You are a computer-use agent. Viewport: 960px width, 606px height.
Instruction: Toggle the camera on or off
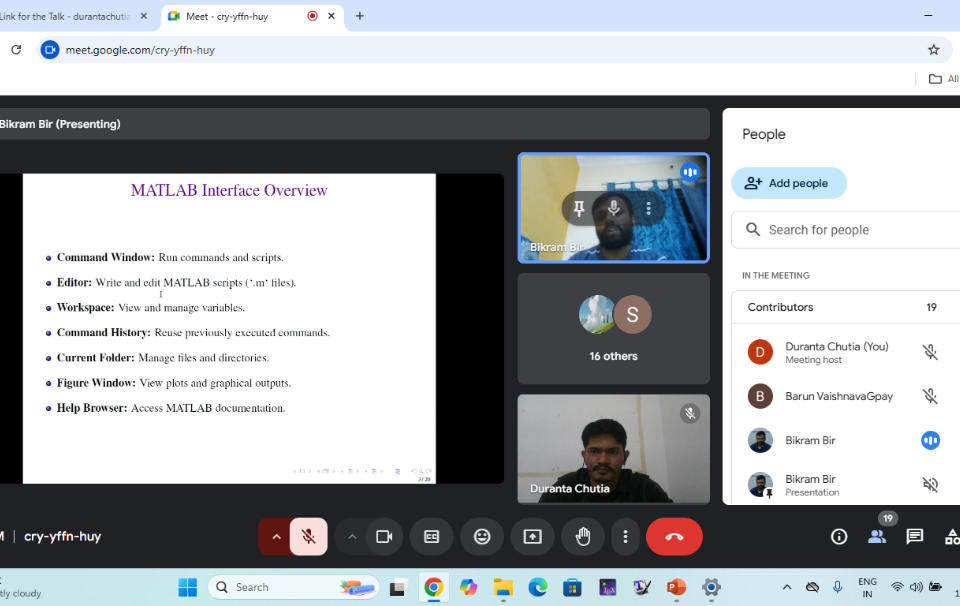coord(384,537)
